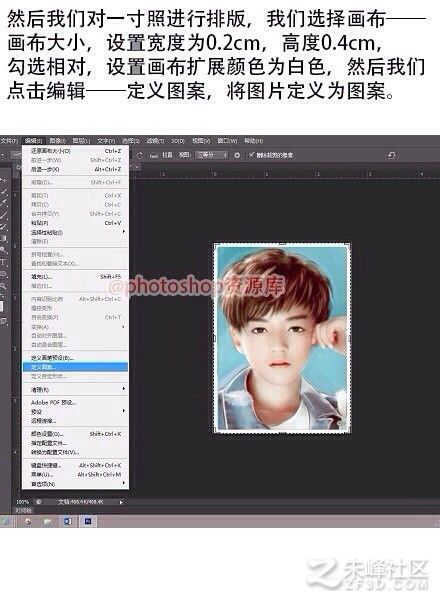
Task: Open the folder icon on the taskbar
Action: (x=47, y=521)
